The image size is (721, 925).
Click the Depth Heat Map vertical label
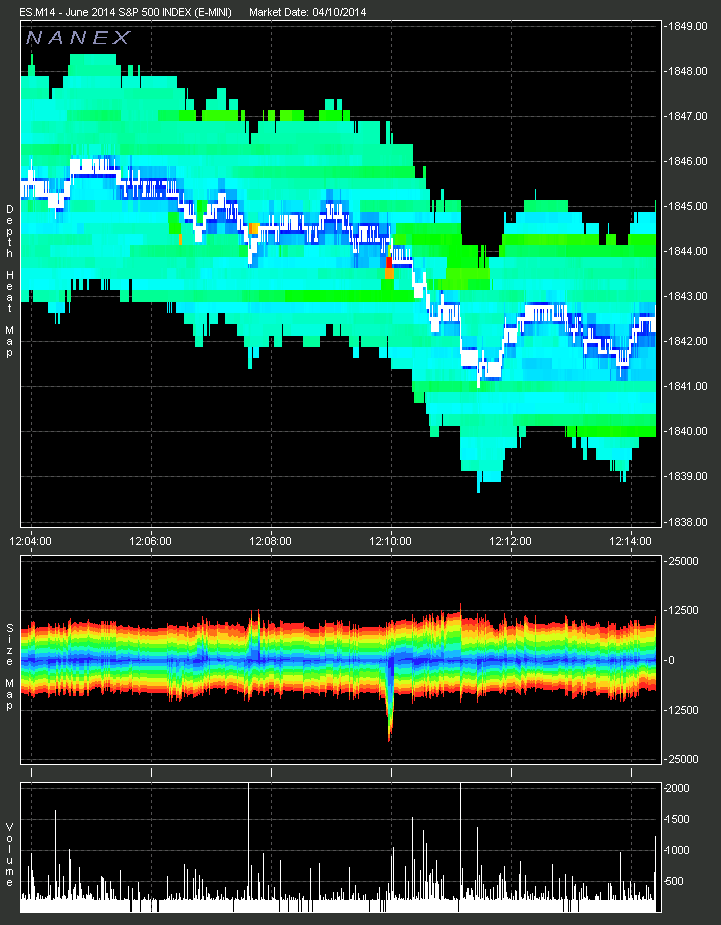pos(9,268)
